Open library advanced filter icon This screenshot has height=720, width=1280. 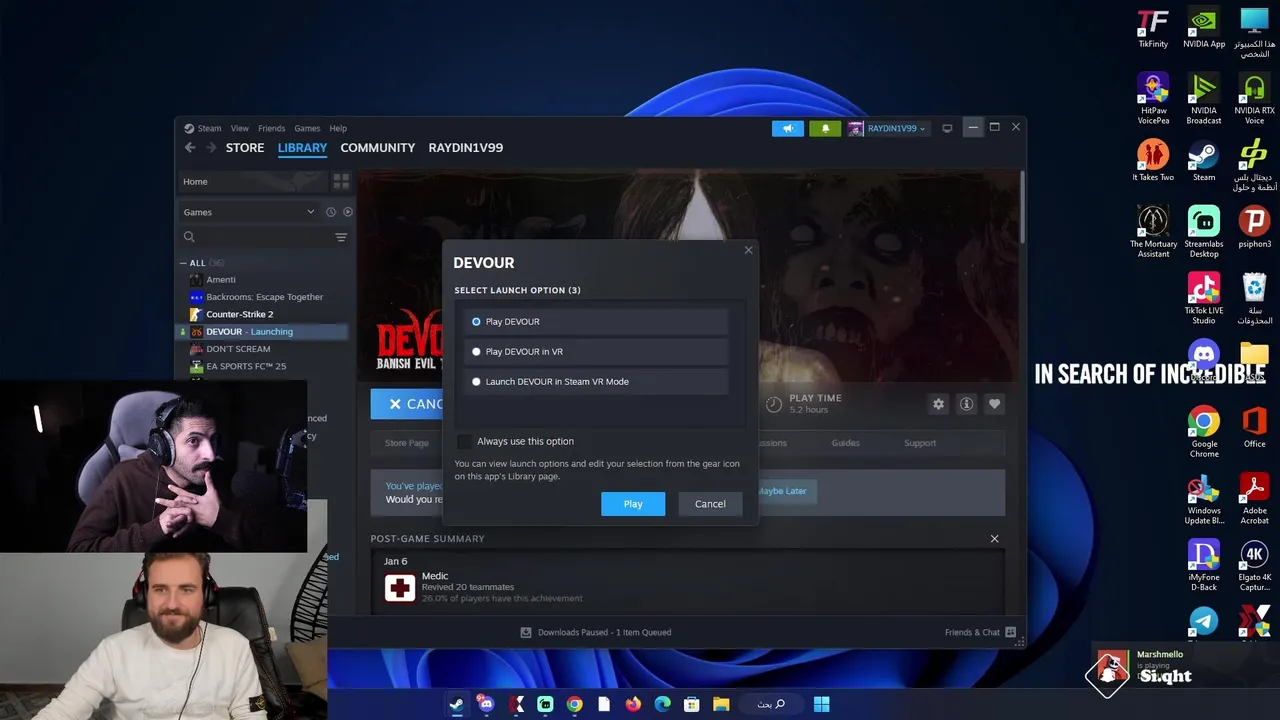pyautogui.click(x=341, y=237)
